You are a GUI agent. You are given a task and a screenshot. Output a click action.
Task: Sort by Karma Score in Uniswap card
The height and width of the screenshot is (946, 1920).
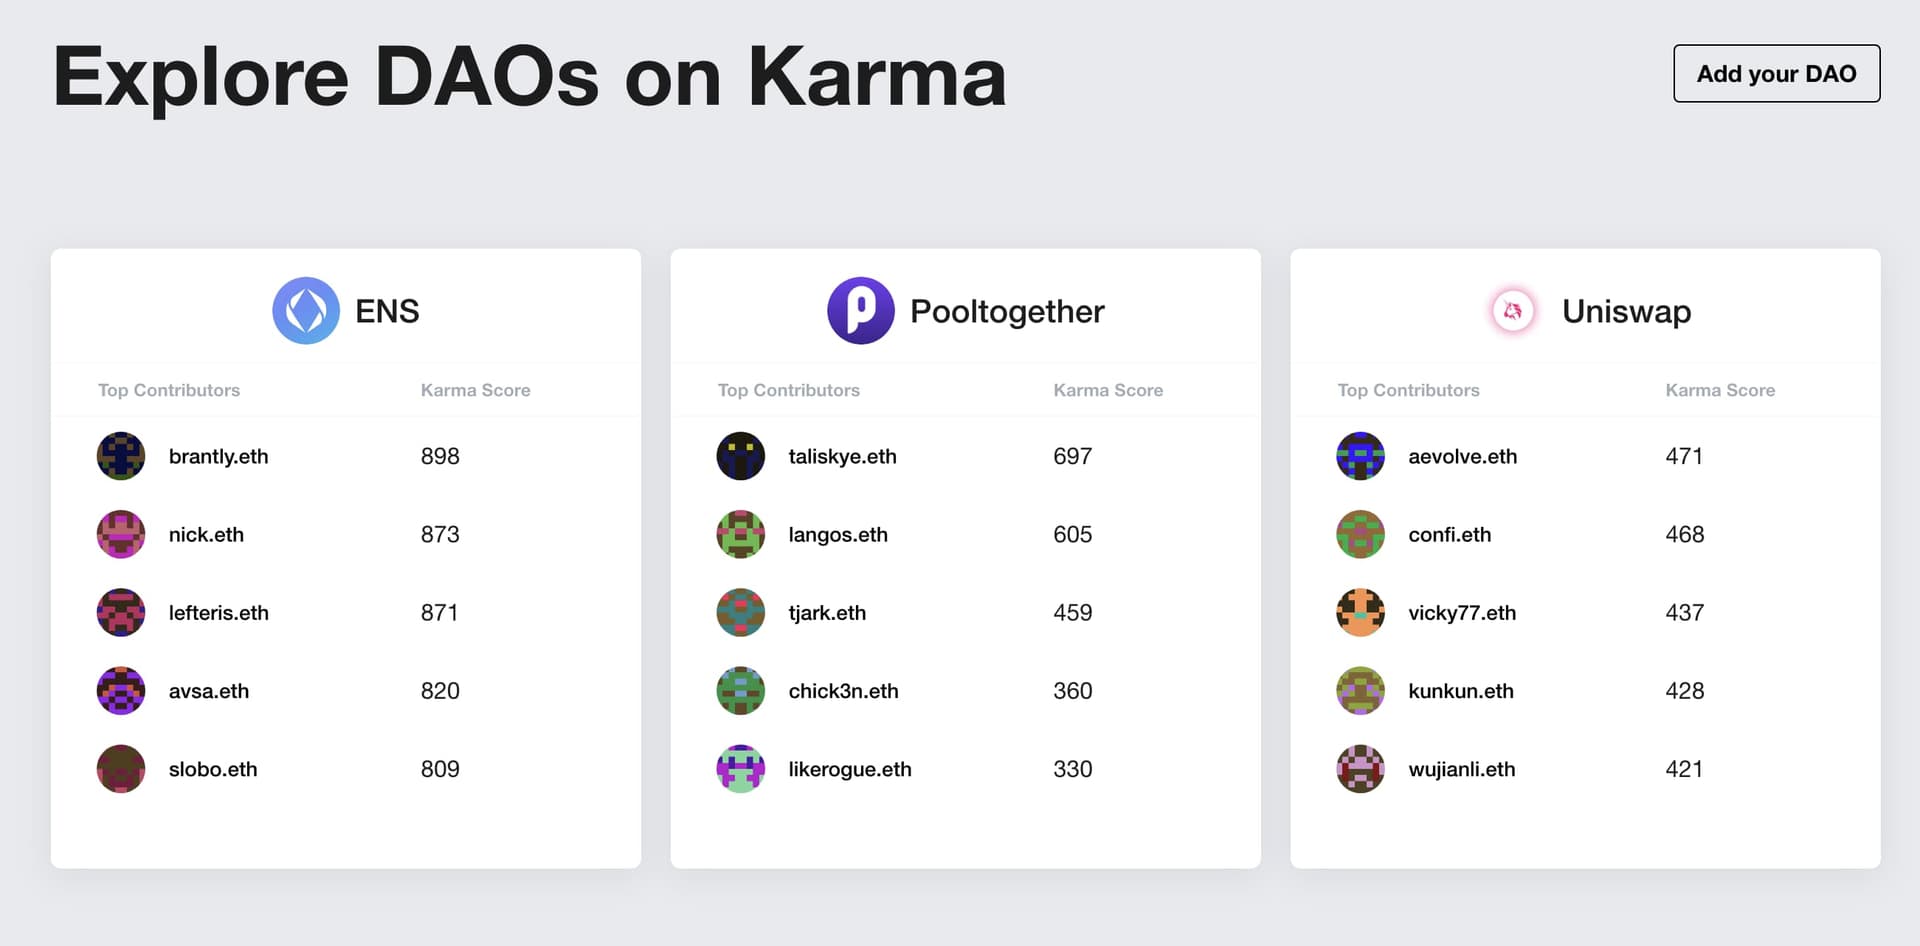pos(1719,390)
